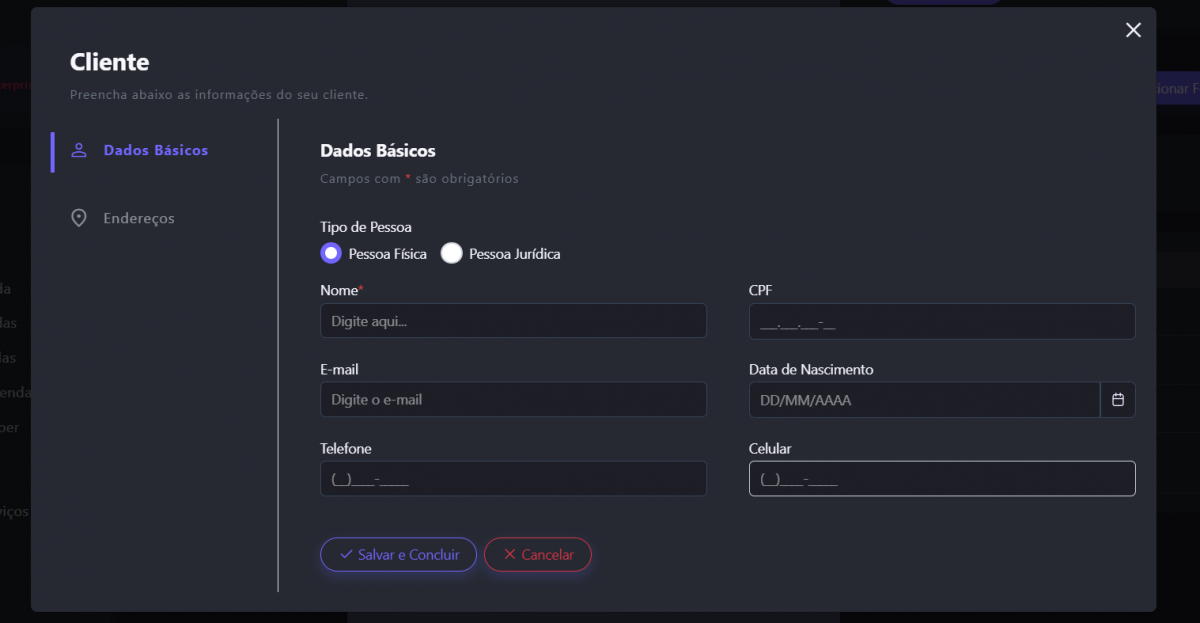Click into the CPF input field
Screen dimensions: 1200x623
pos(941,321)
